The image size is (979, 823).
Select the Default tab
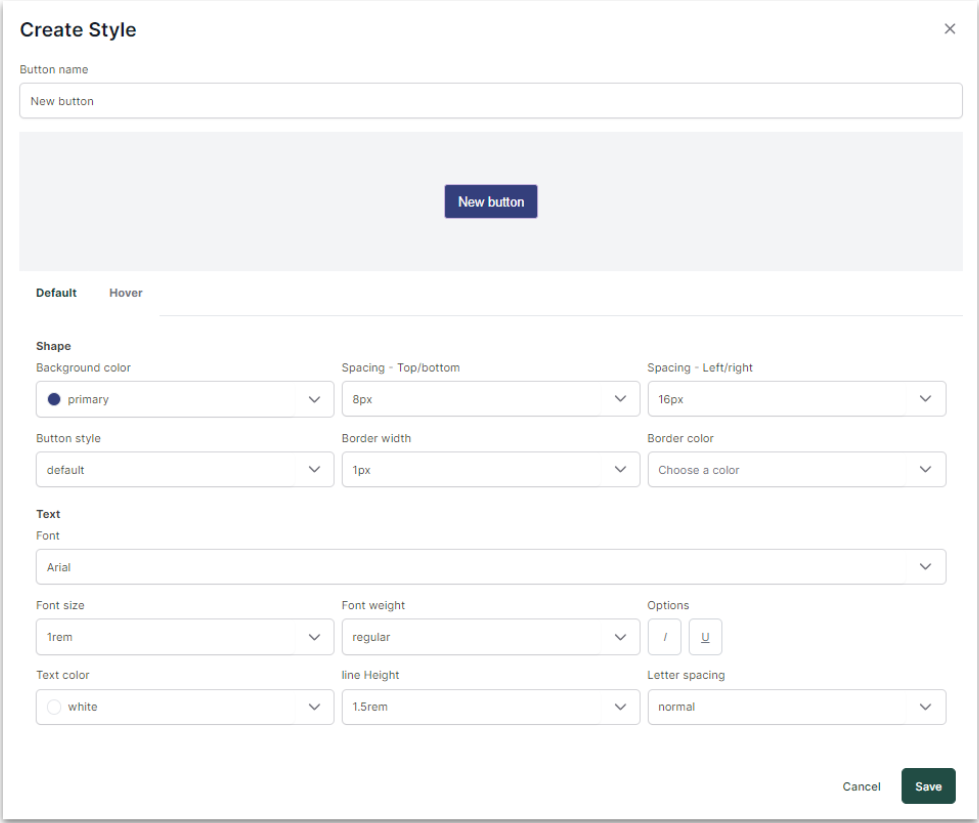56,293
